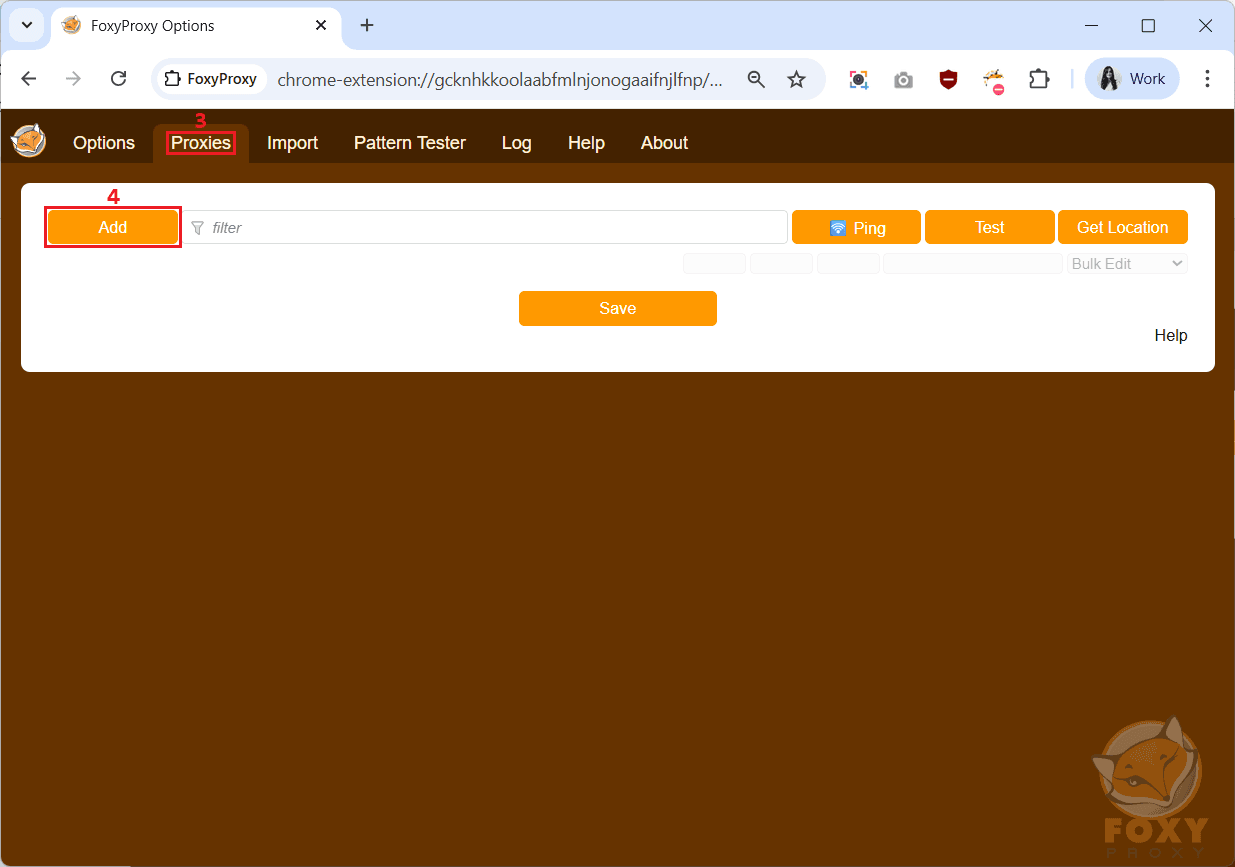
Task: Open the tab search chevron dropdown
Action: point(27,25)
